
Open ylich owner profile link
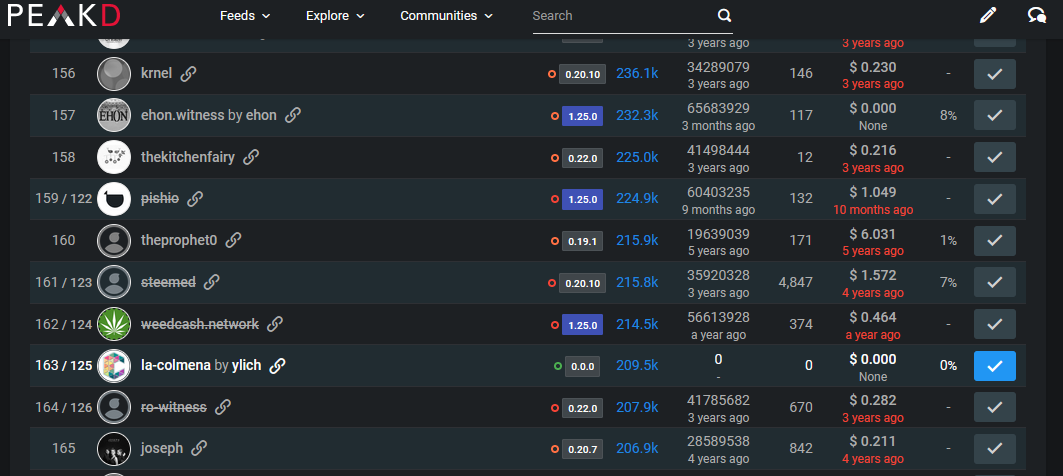246,366
